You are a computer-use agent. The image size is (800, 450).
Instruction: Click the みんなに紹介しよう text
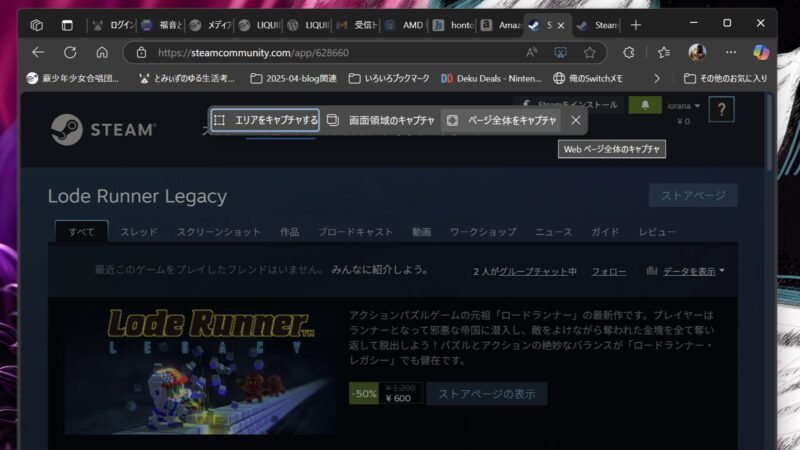380,269
